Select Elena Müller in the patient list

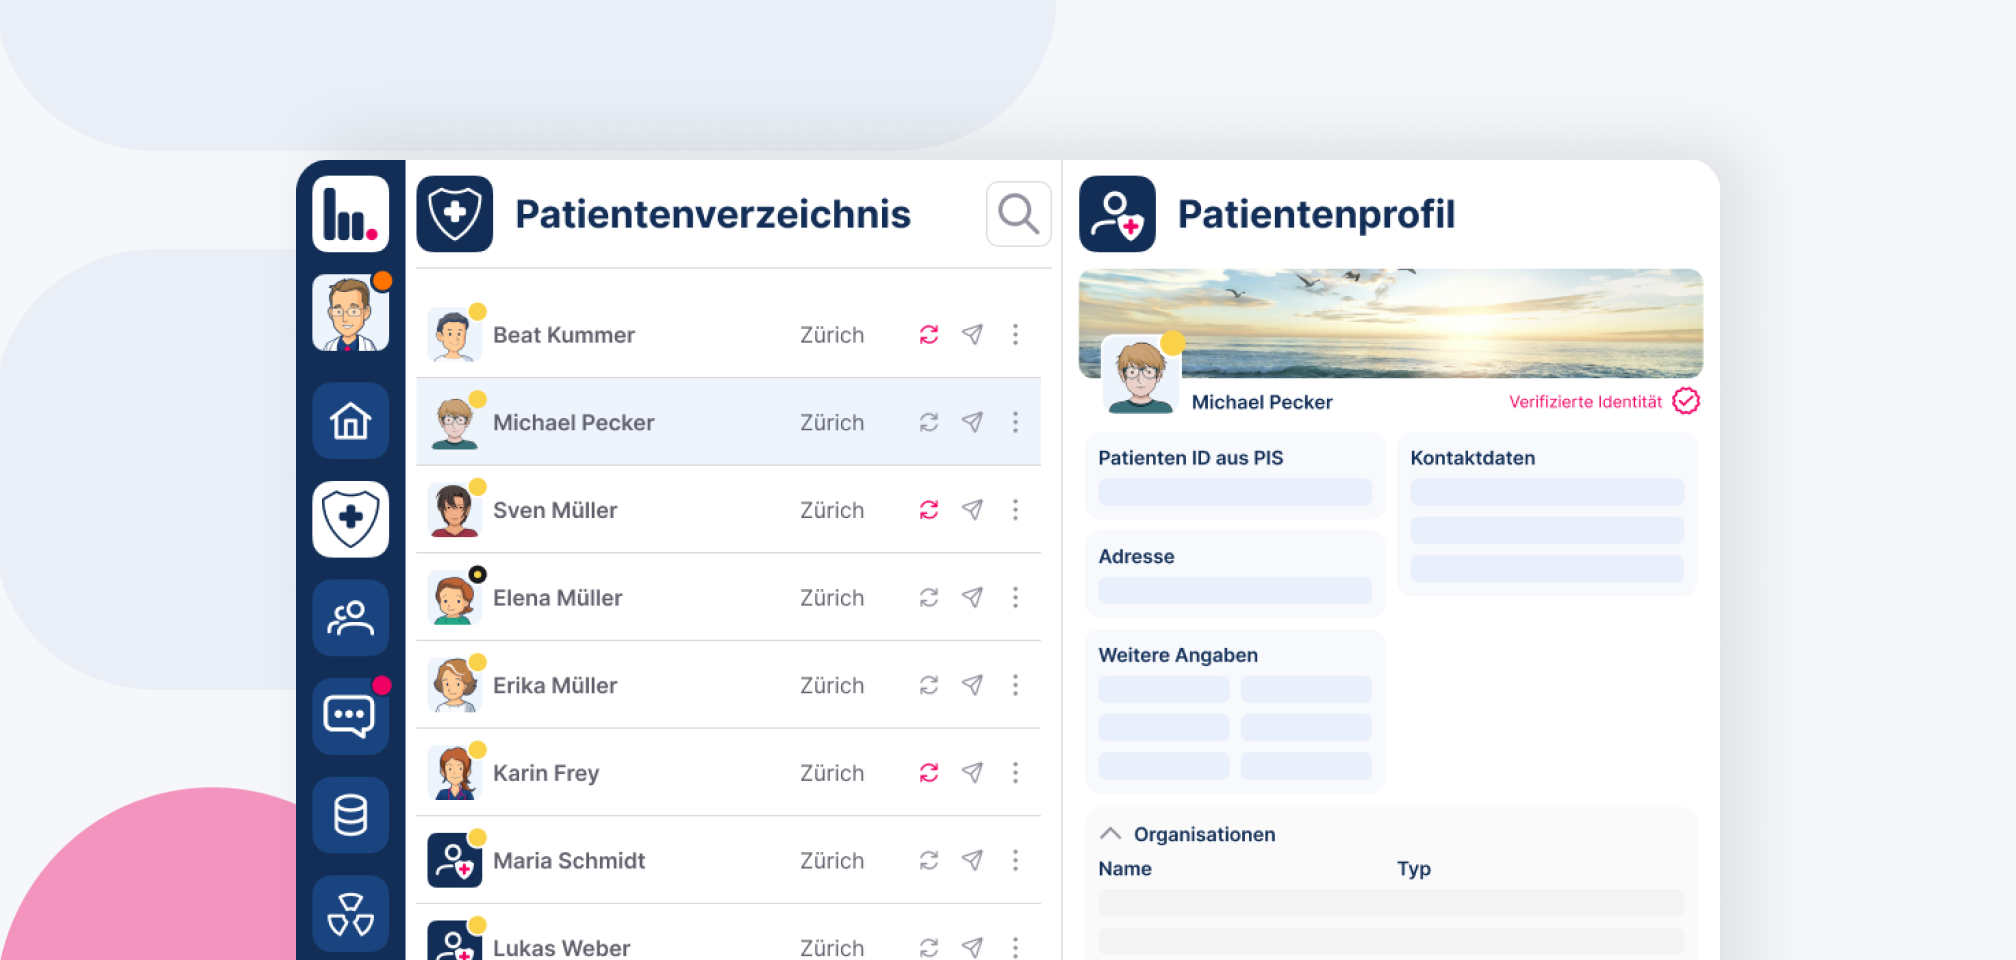coord(557,598)
